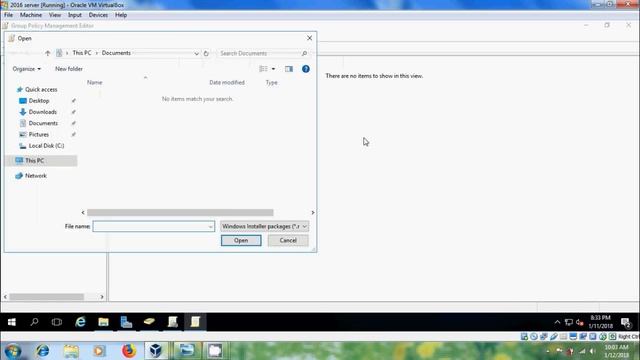
Task: Show hidden guest tray icons chevron
Action: click(557, 322)
